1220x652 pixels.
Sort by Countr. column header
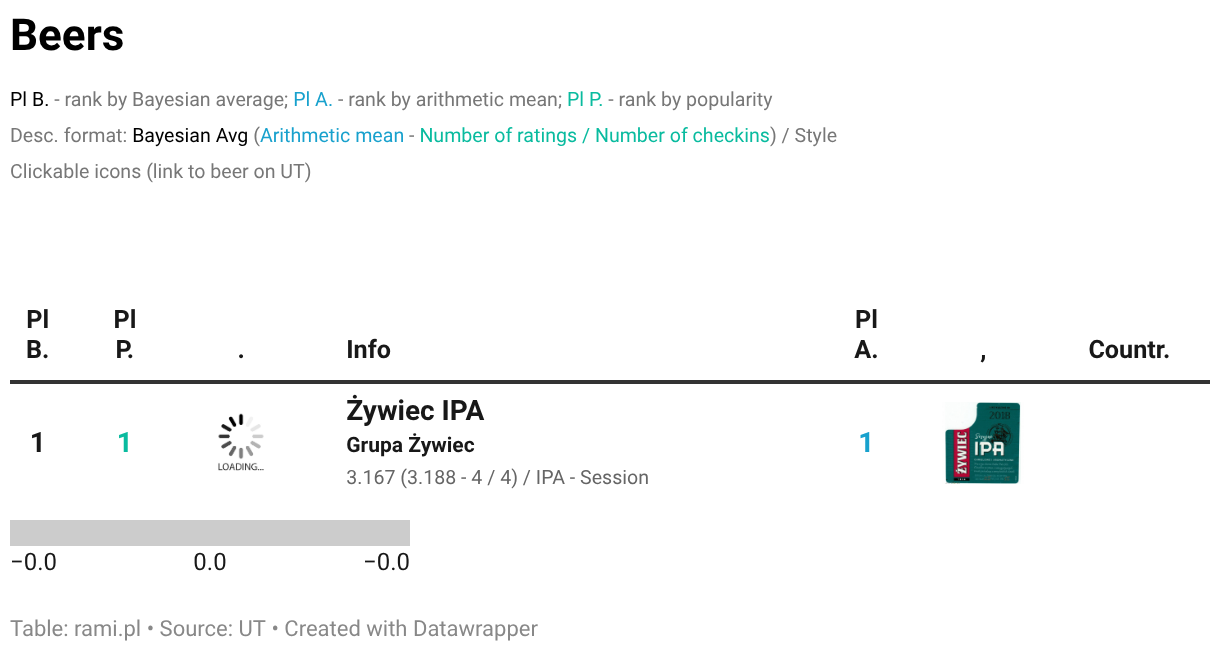point(1129,350)
